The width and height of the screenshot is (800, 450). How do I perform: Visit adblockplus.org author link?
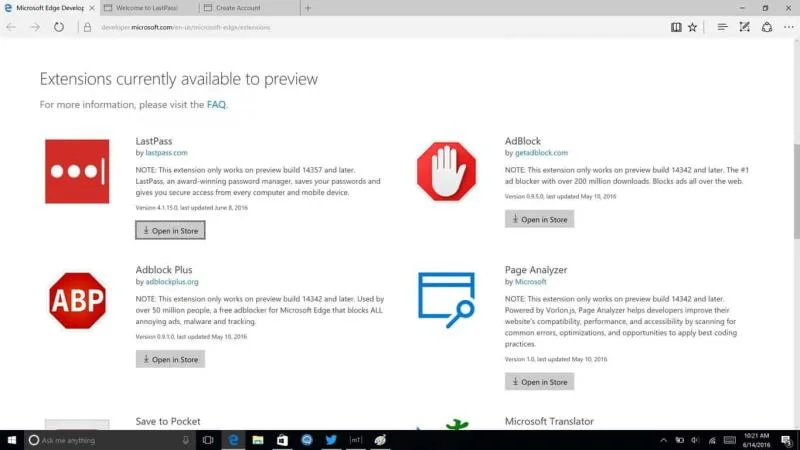pos(172,282)
